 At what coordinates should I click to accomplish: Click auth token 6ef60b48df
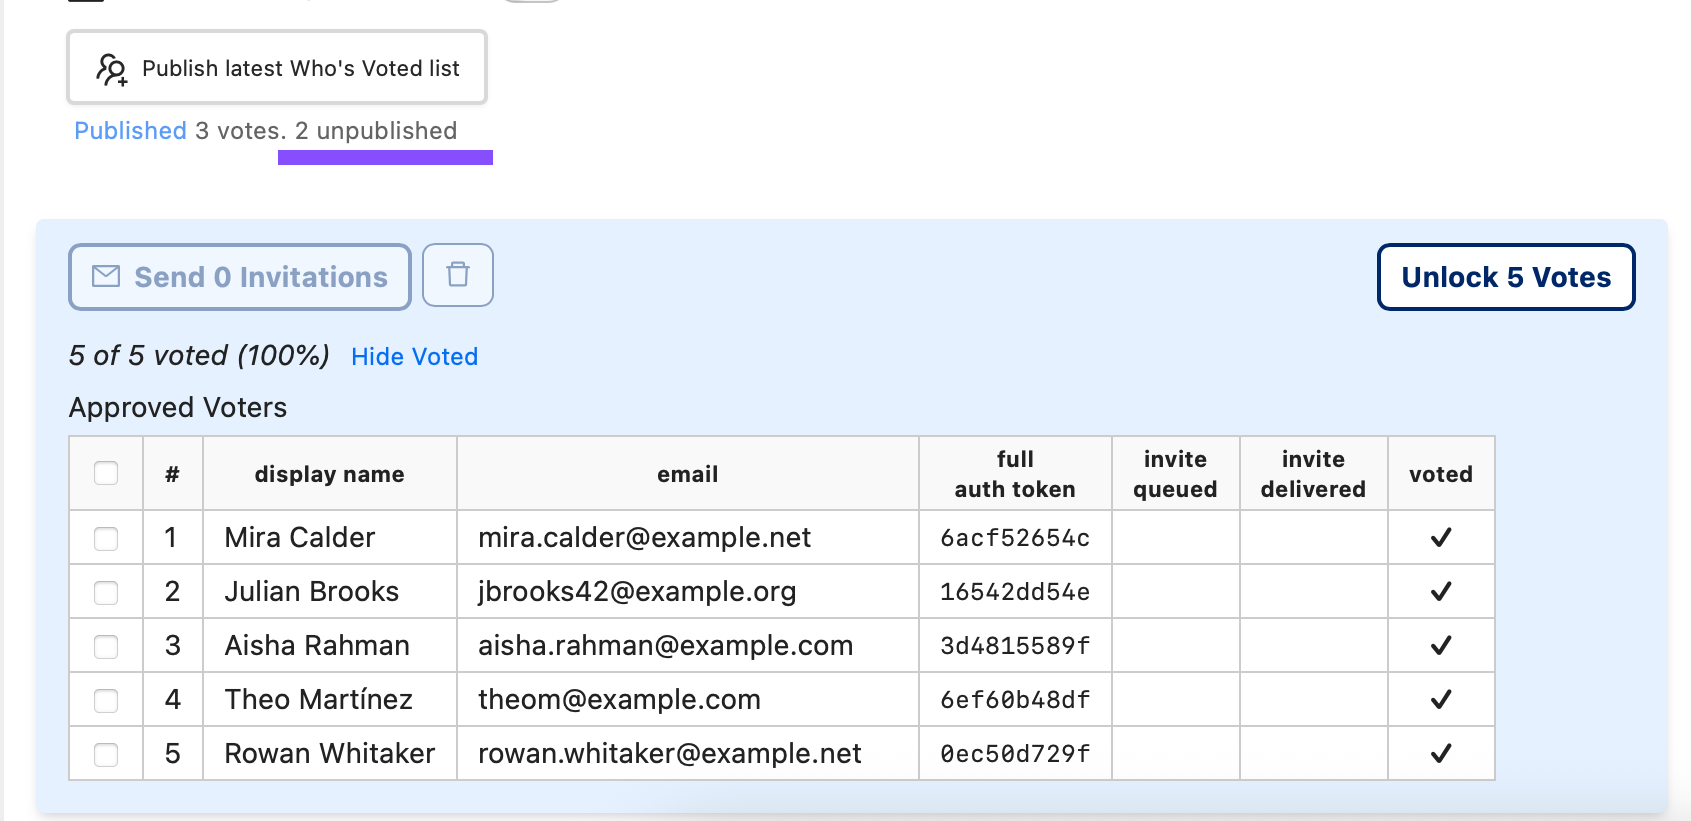[1014, 700]
